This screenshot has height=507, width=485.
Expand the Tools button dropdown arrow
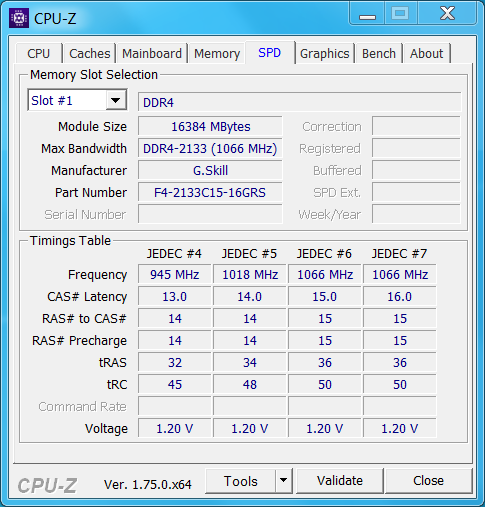[284, 480]
